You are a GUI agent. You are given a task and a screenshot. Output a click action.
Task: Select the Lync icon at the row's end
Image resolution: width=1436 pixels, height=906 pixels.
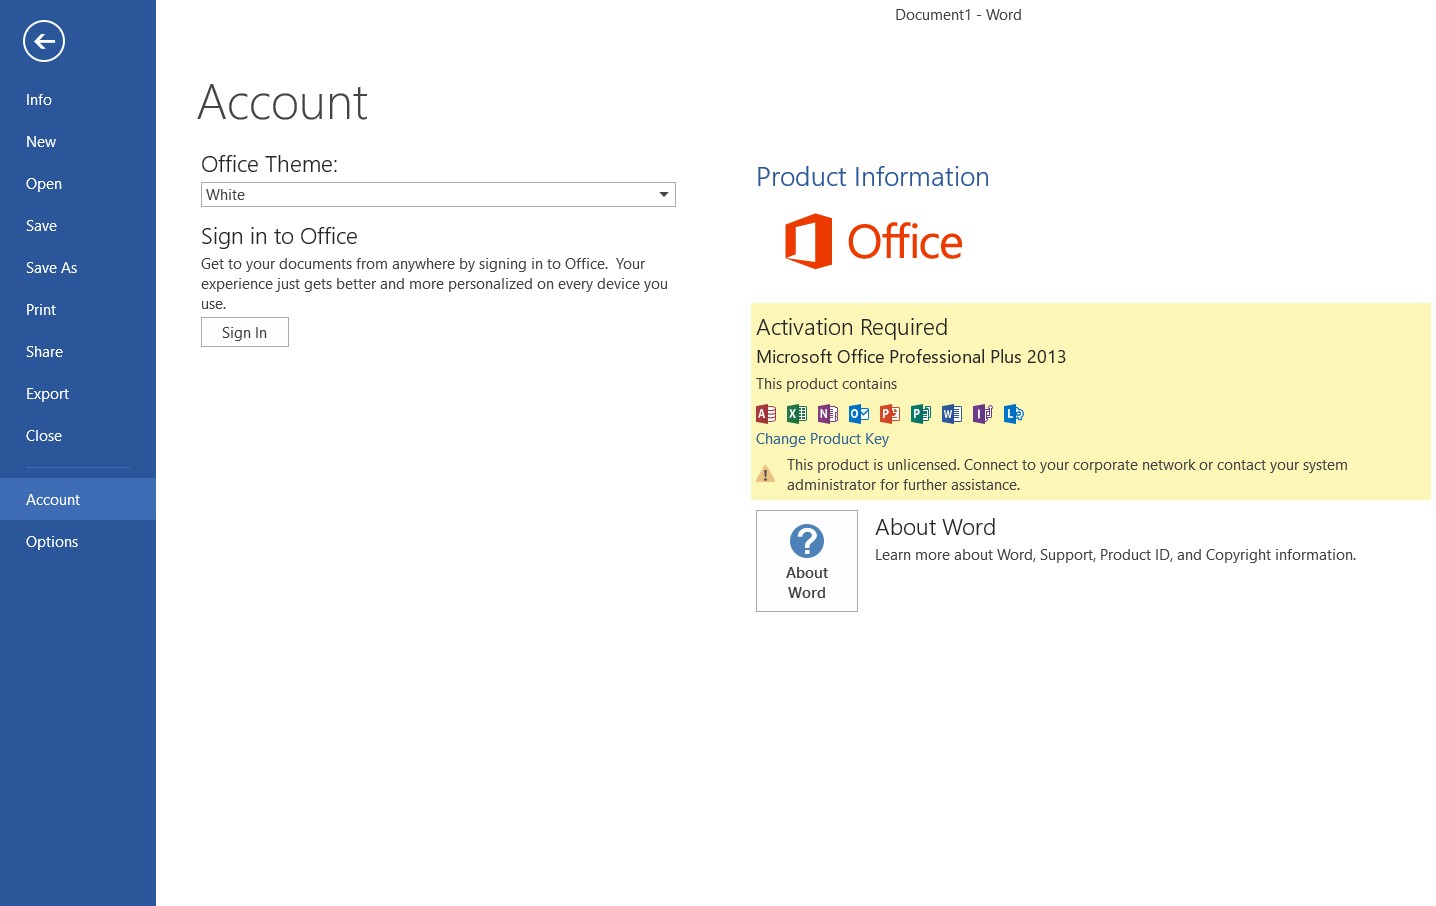pos(1013,413)
